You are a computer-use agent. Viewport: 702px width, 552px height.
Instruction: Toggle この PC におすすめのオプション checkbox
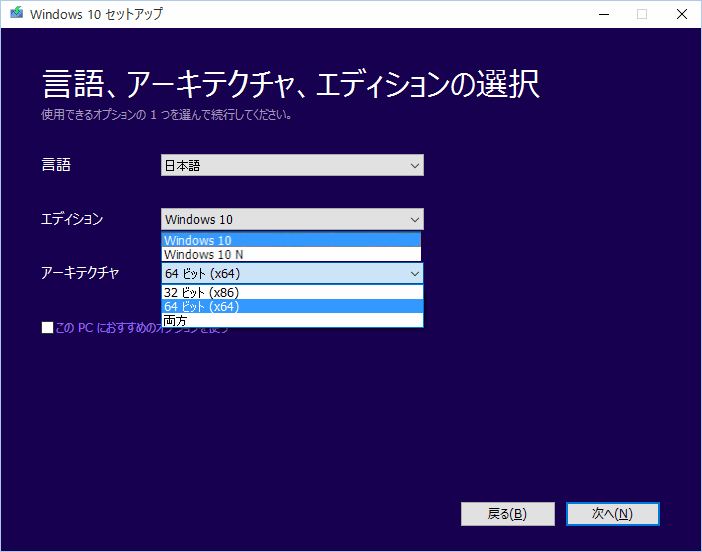[x=47, y=328]
